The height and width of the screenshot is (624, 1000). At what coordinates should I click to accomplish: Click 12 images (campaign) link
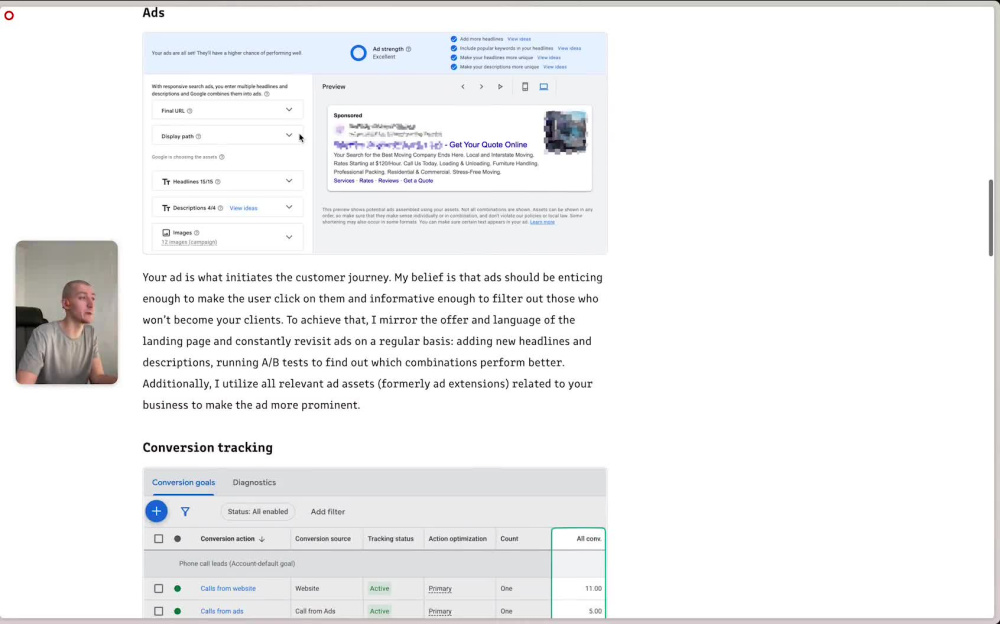(189, 242)
